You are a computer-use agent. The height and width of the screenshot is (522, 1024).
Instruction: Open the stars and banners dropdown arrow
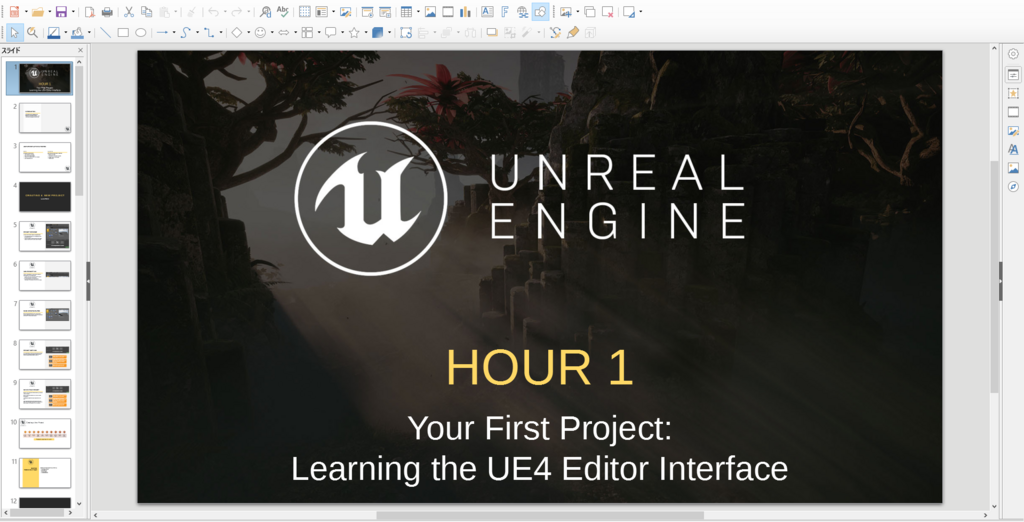coord(366,33)
